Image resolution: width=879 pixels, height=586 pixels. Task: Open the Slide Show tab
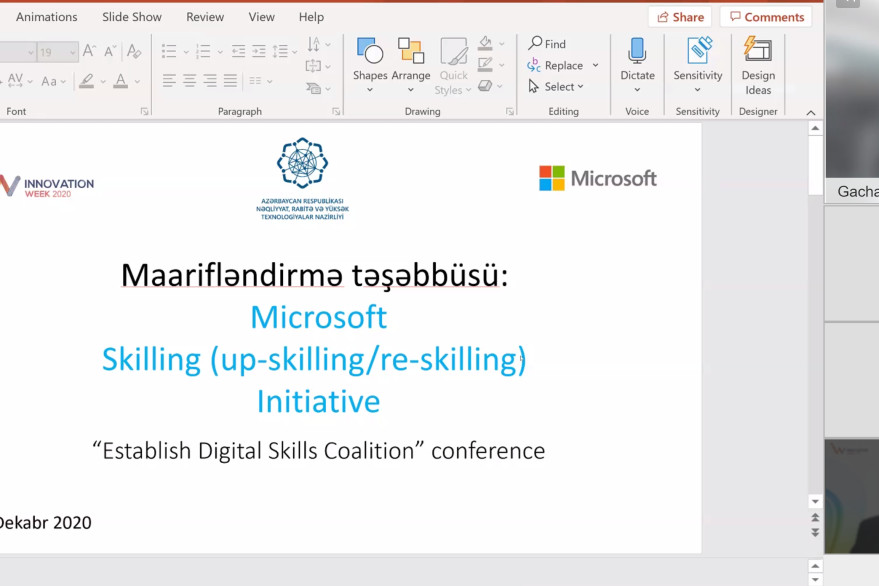point(132,17)
